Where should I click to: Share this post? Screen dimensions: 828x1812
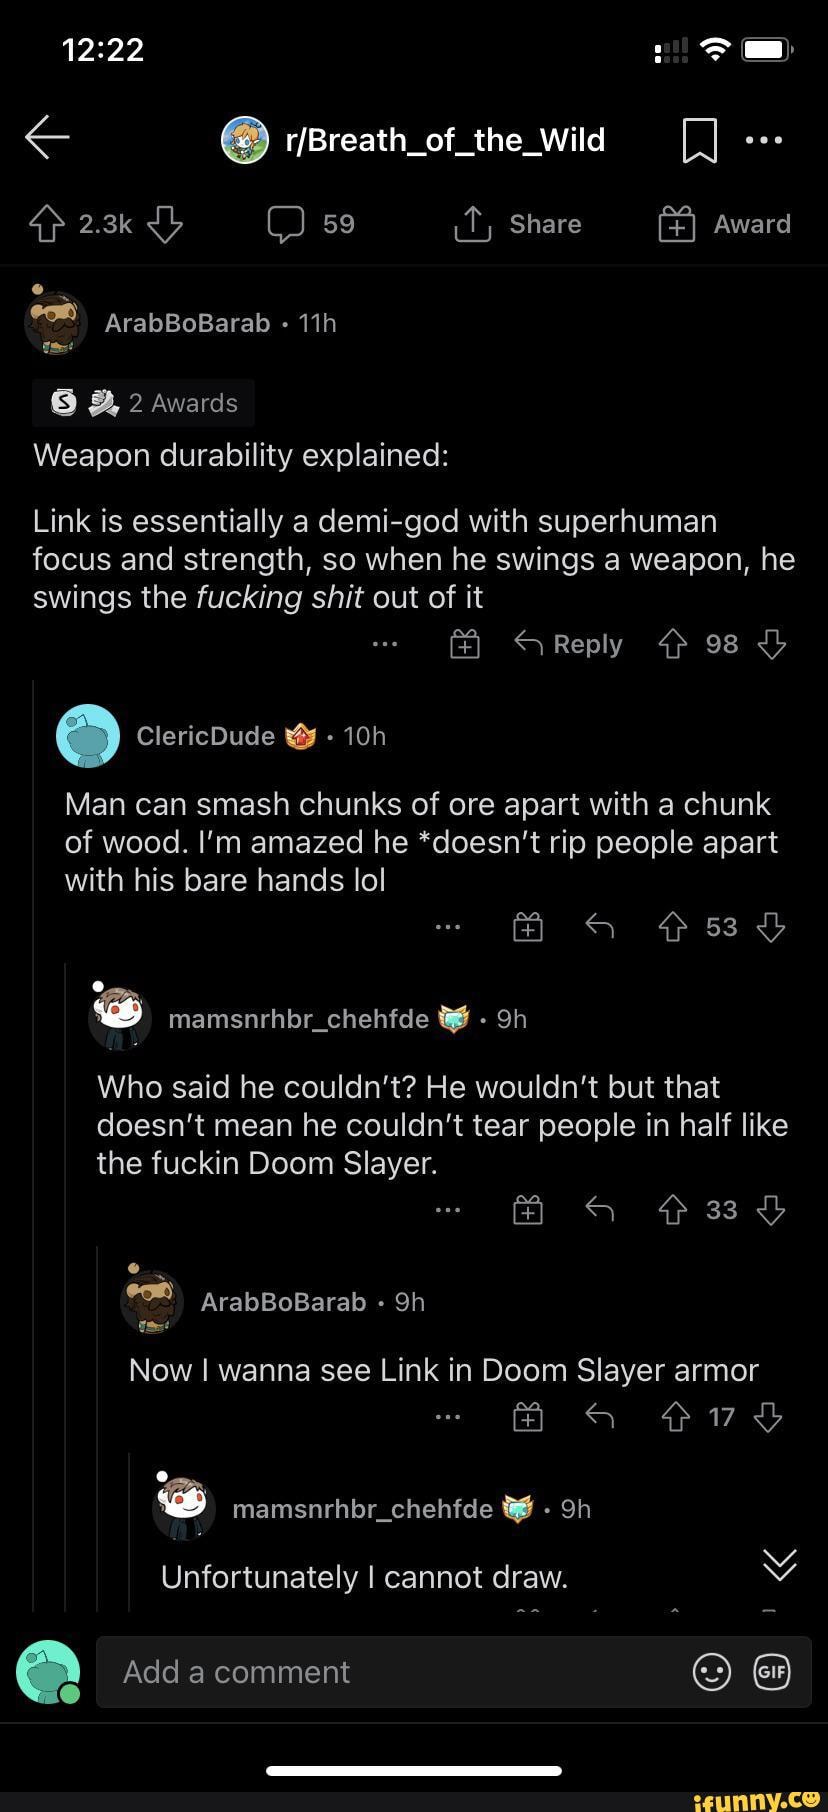518,224
